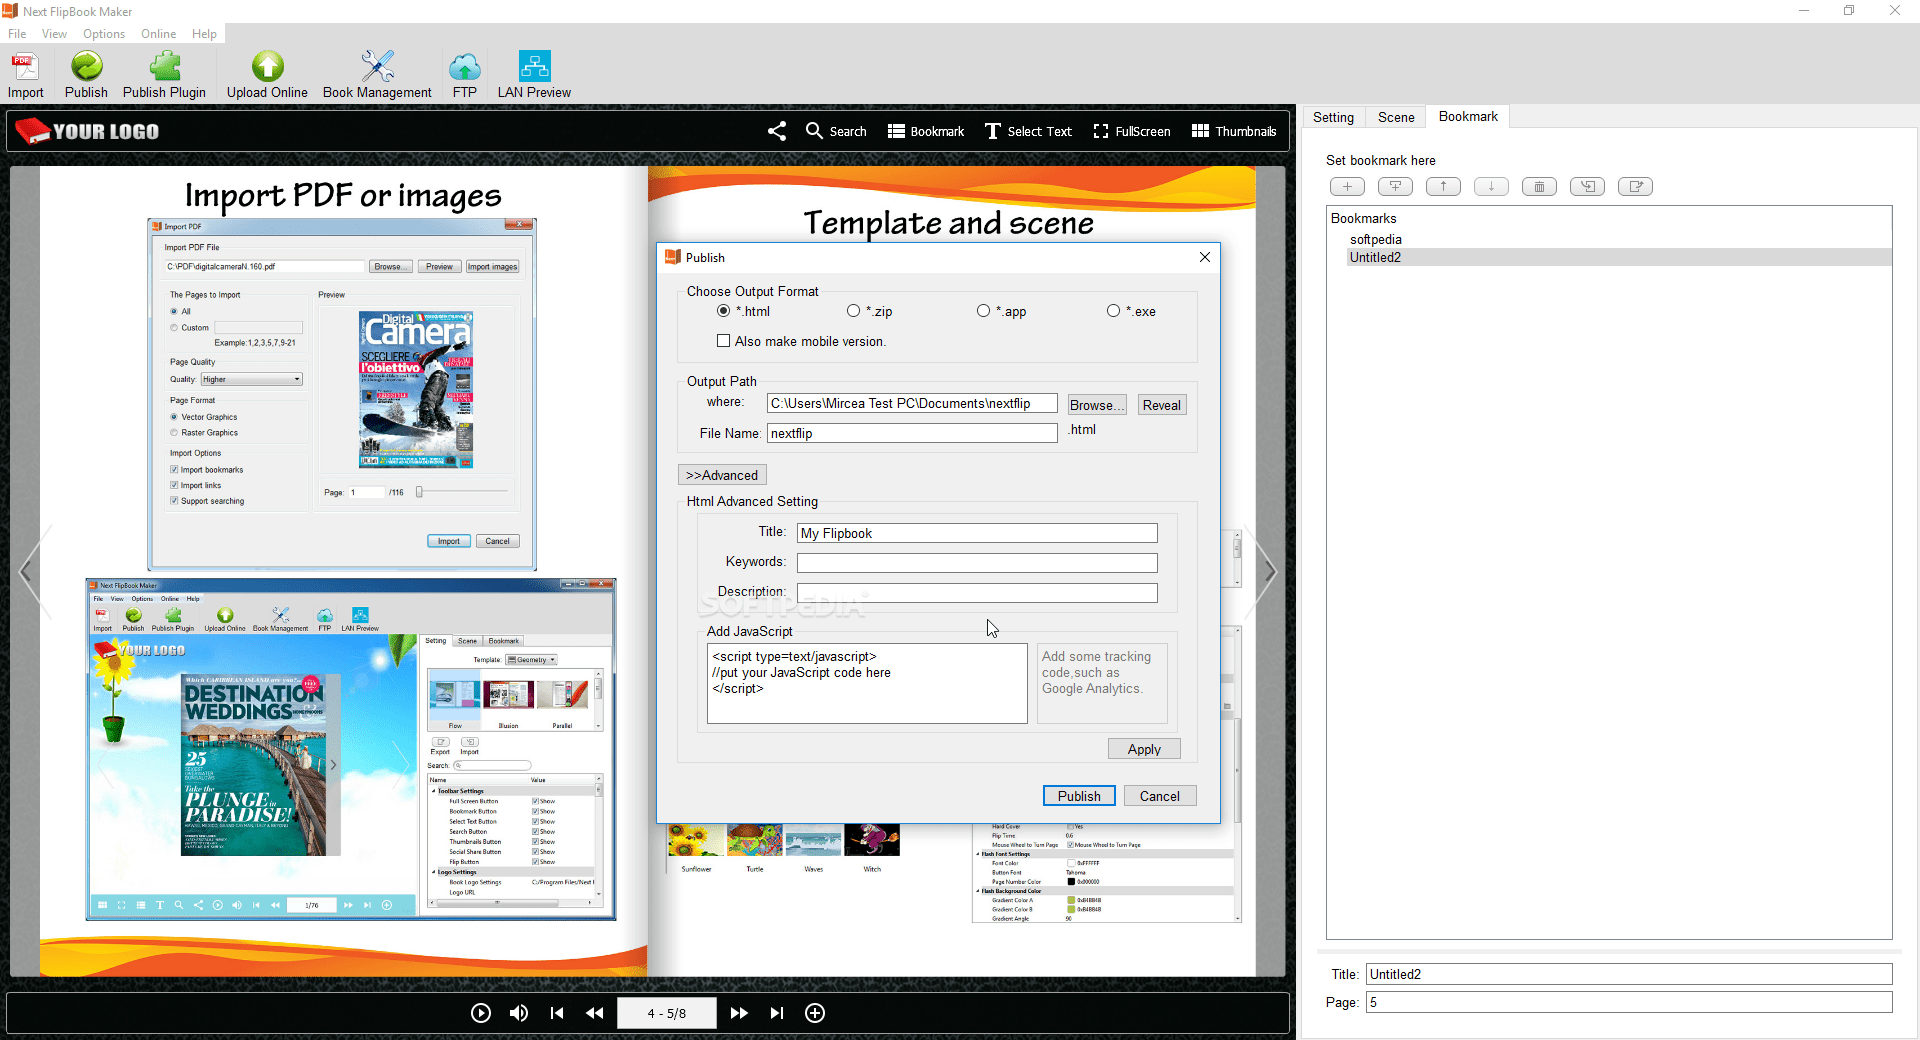Screen dimensions: 1920x1040
Task: Activate Select Text in flipbook toolbar
Action: pyautogui.click(x=1028, y=131)
